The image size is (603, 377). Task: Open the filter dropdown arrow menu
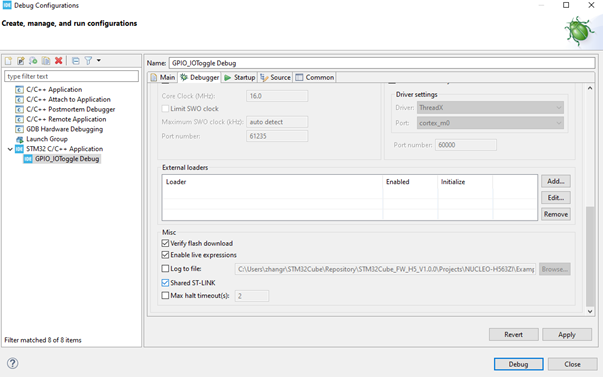(x=99, y=60)
